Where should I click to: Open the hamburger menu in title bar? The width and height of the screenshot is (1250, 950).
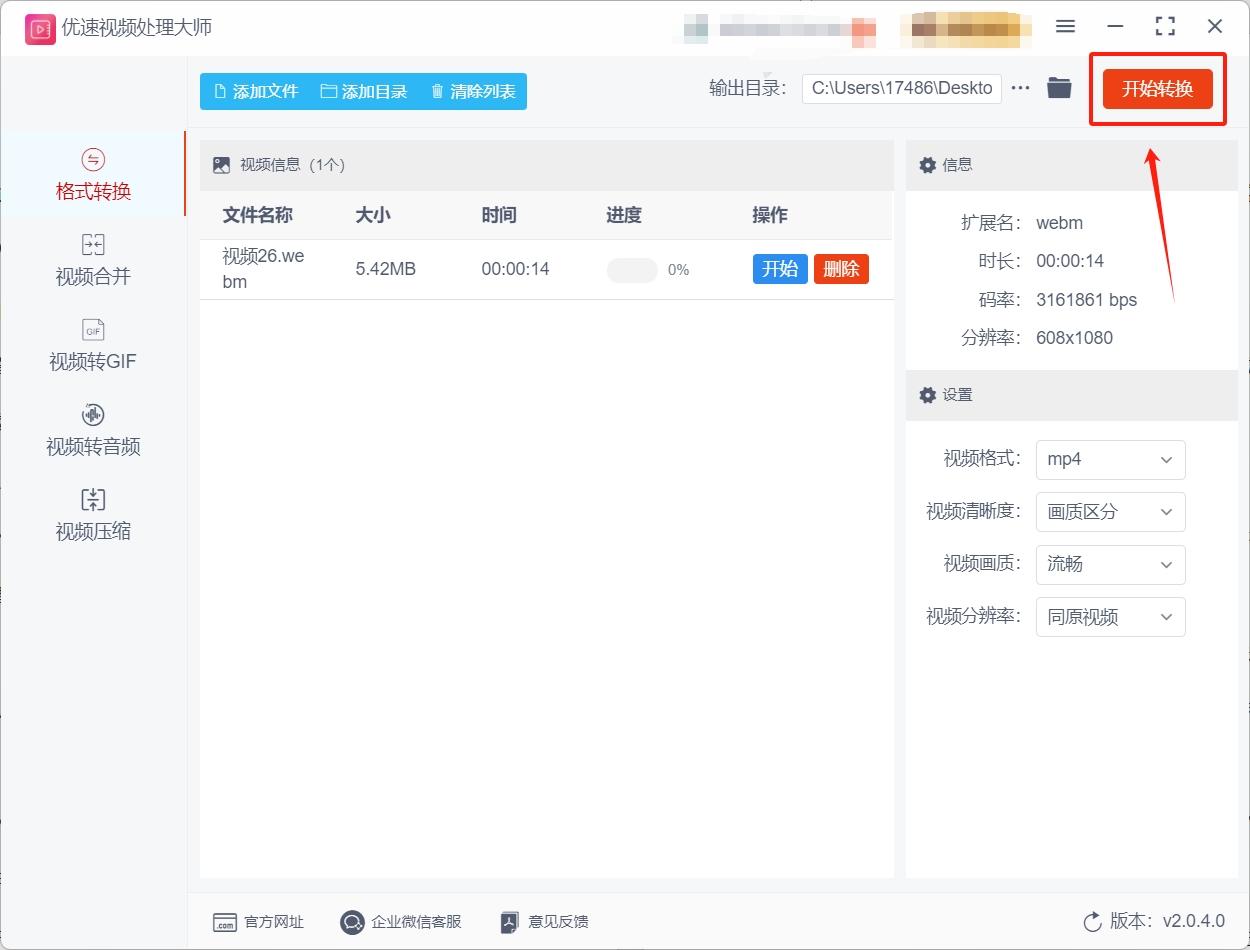tap(1065, 27)
